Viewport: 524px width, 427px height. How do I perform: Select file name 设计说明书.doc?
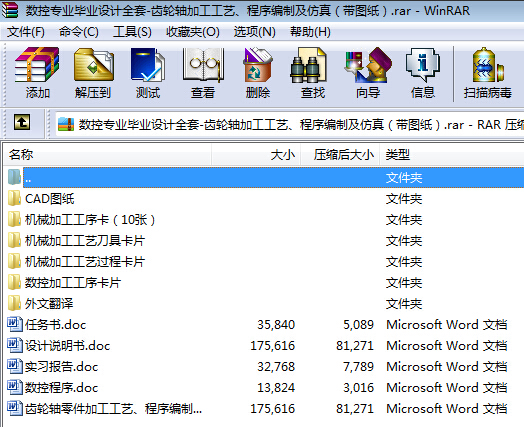68,345
